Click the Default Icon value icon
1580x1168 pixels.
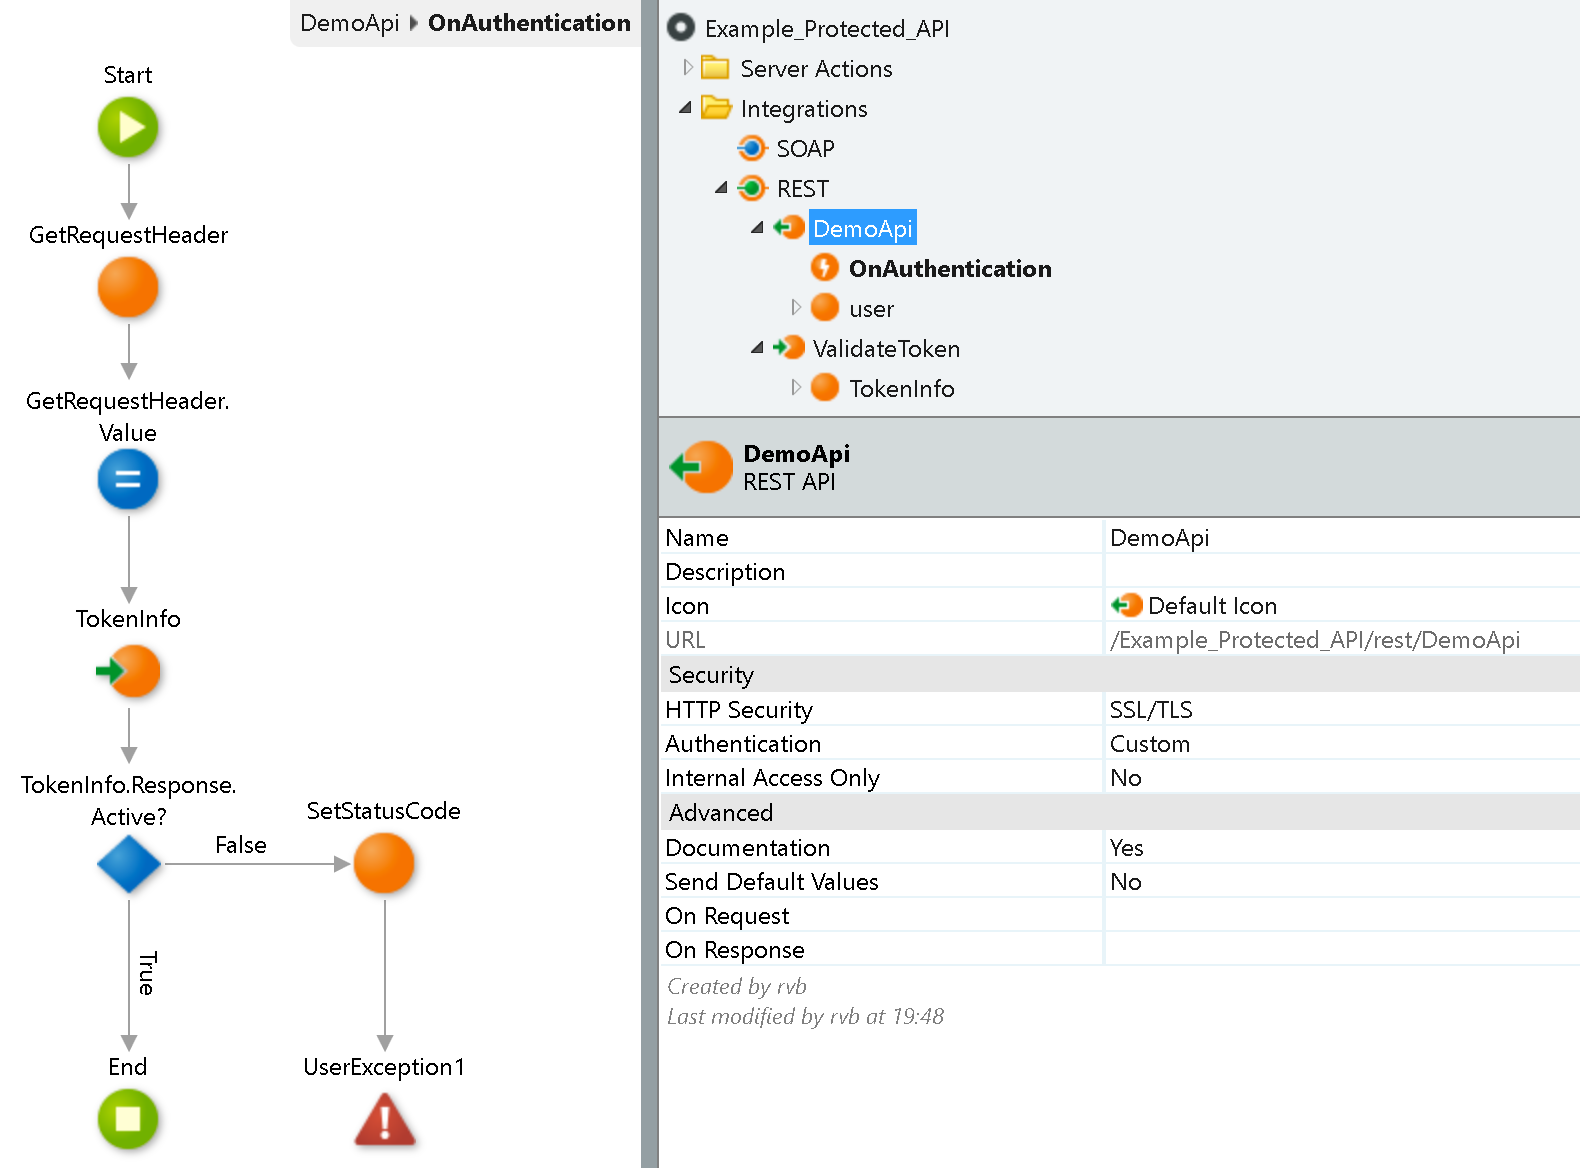(1127, 605)
